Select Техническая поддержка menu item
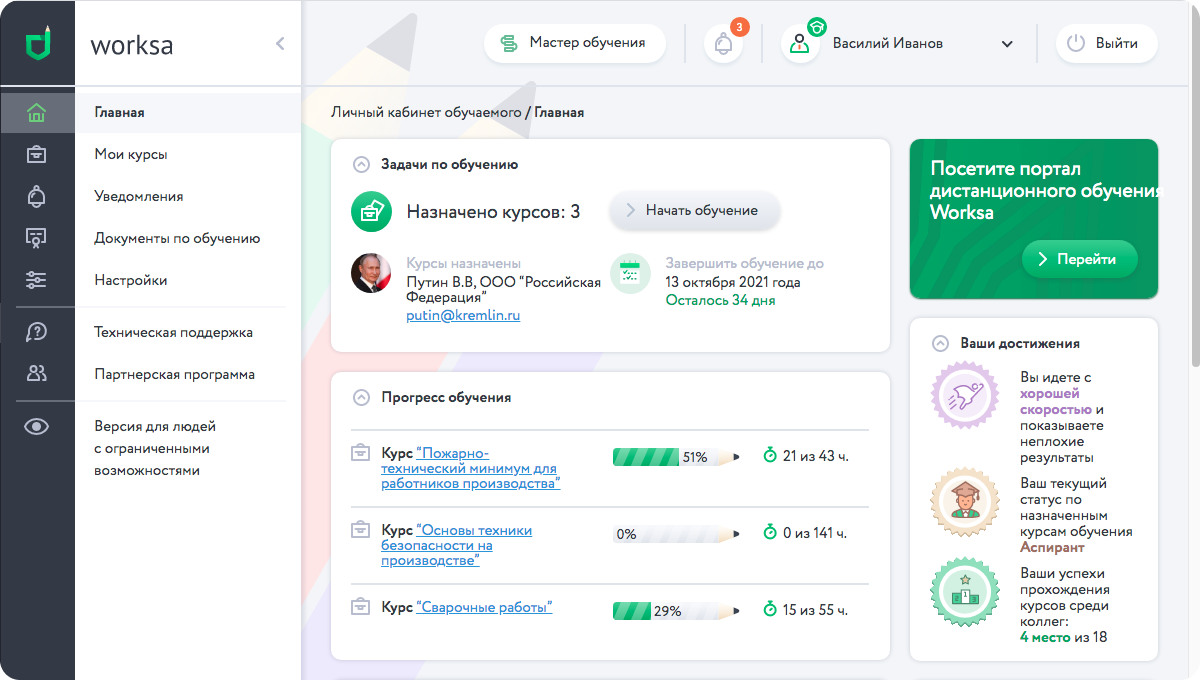This screenshot has height=680, width=1200. [174, 333]
